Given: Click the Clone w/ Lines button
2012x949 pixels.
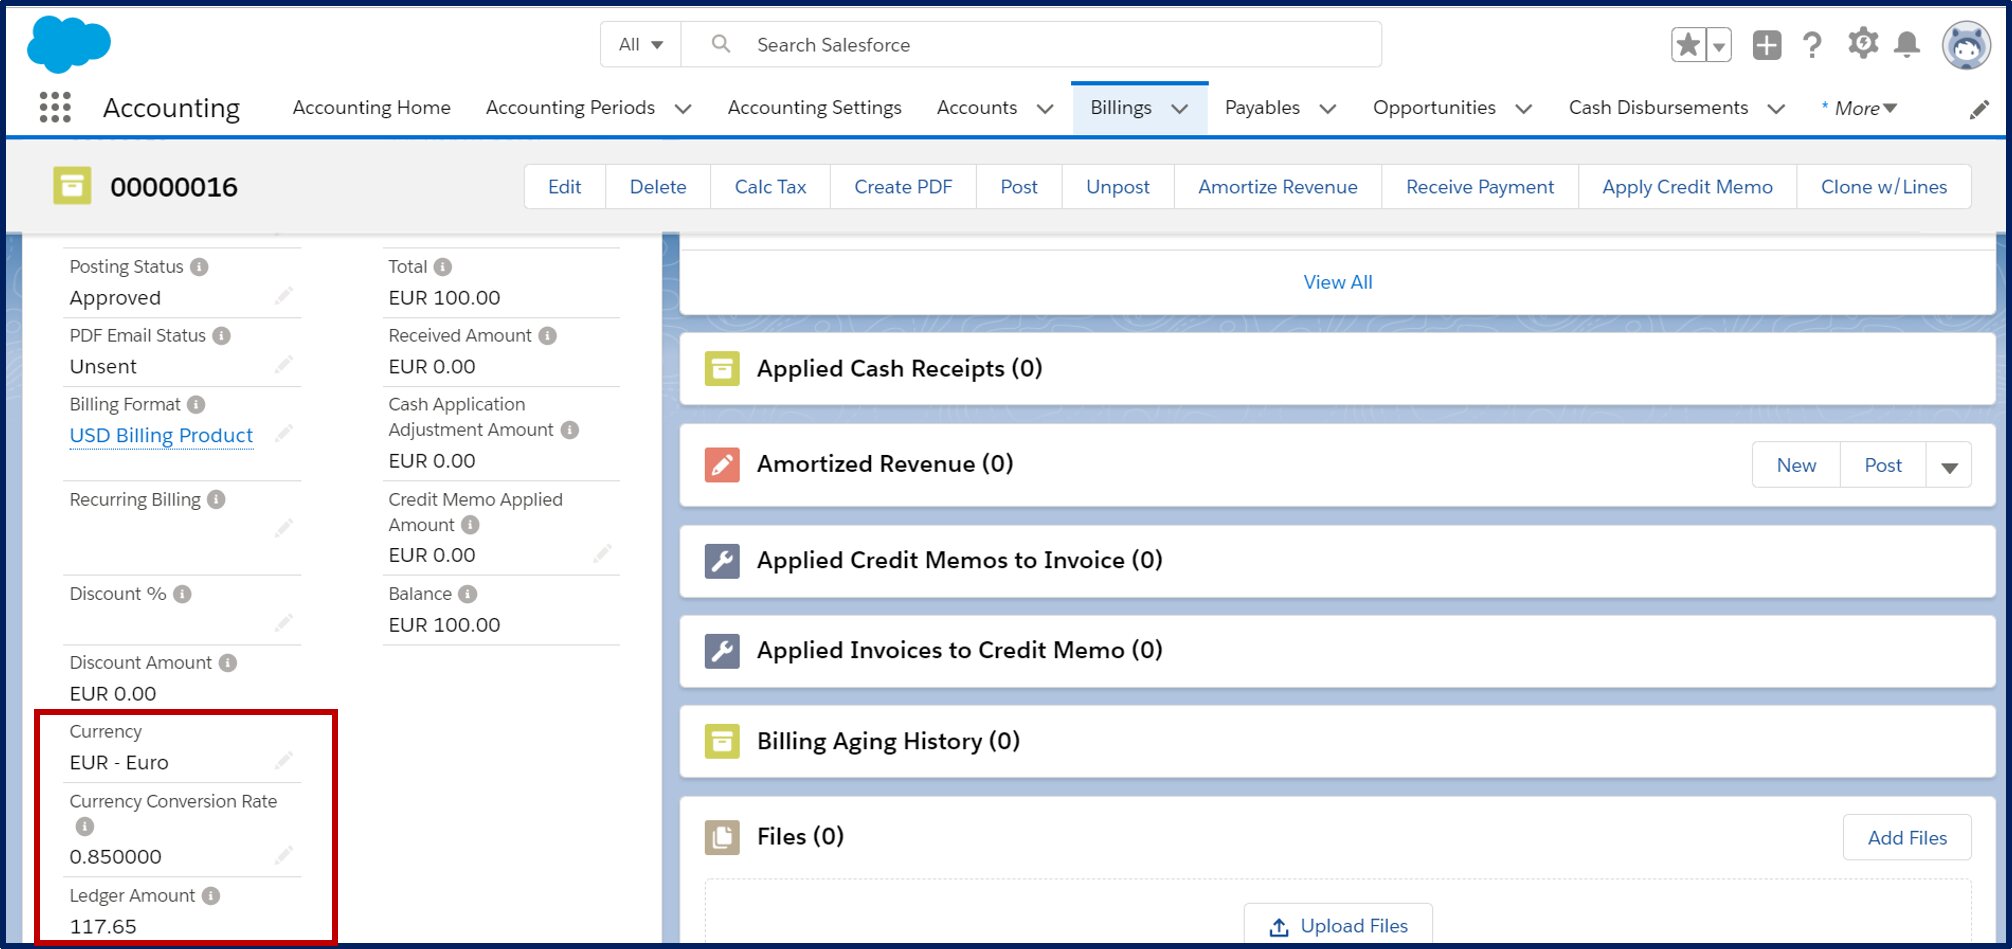Looking at the screenshot, I should click(1884, 187).
